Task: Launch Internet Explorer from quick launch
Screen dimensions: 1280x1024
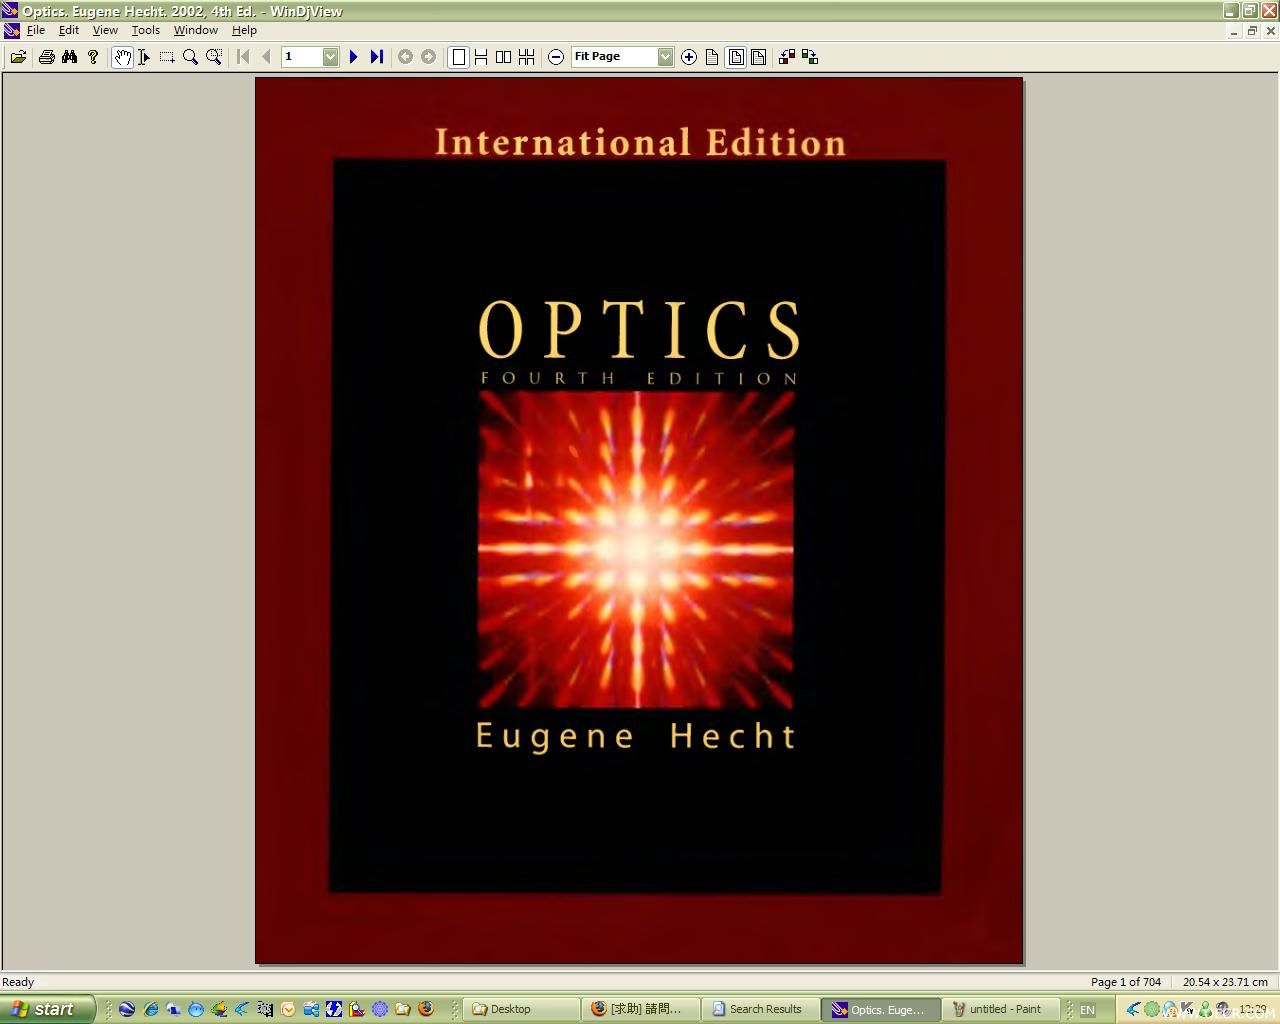Action: pos(150,1009)
